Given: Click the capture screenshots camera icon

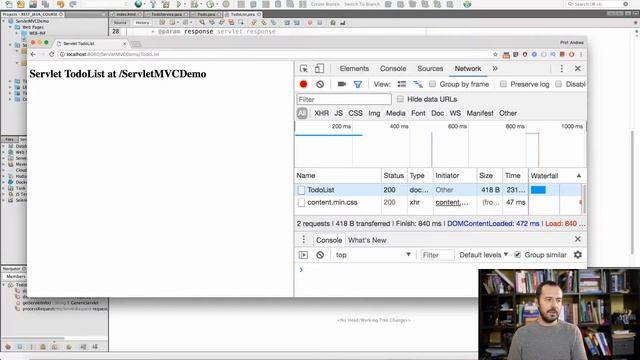Looking at the screenshot, I should tap(342, 84).
